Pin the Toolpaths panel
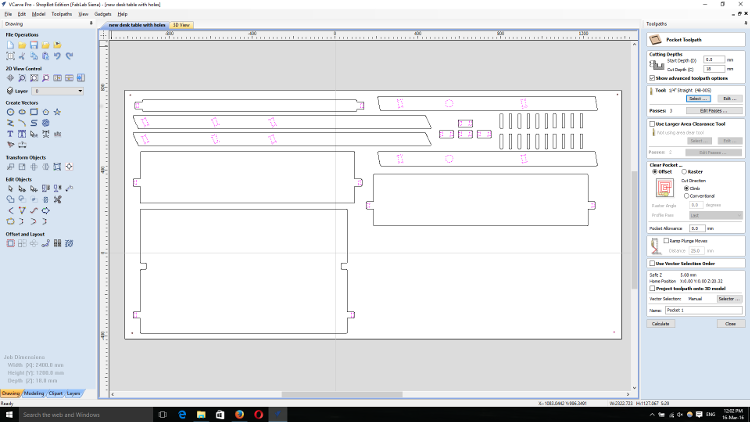Screen dimensions: 750x422 pos(746,23)
